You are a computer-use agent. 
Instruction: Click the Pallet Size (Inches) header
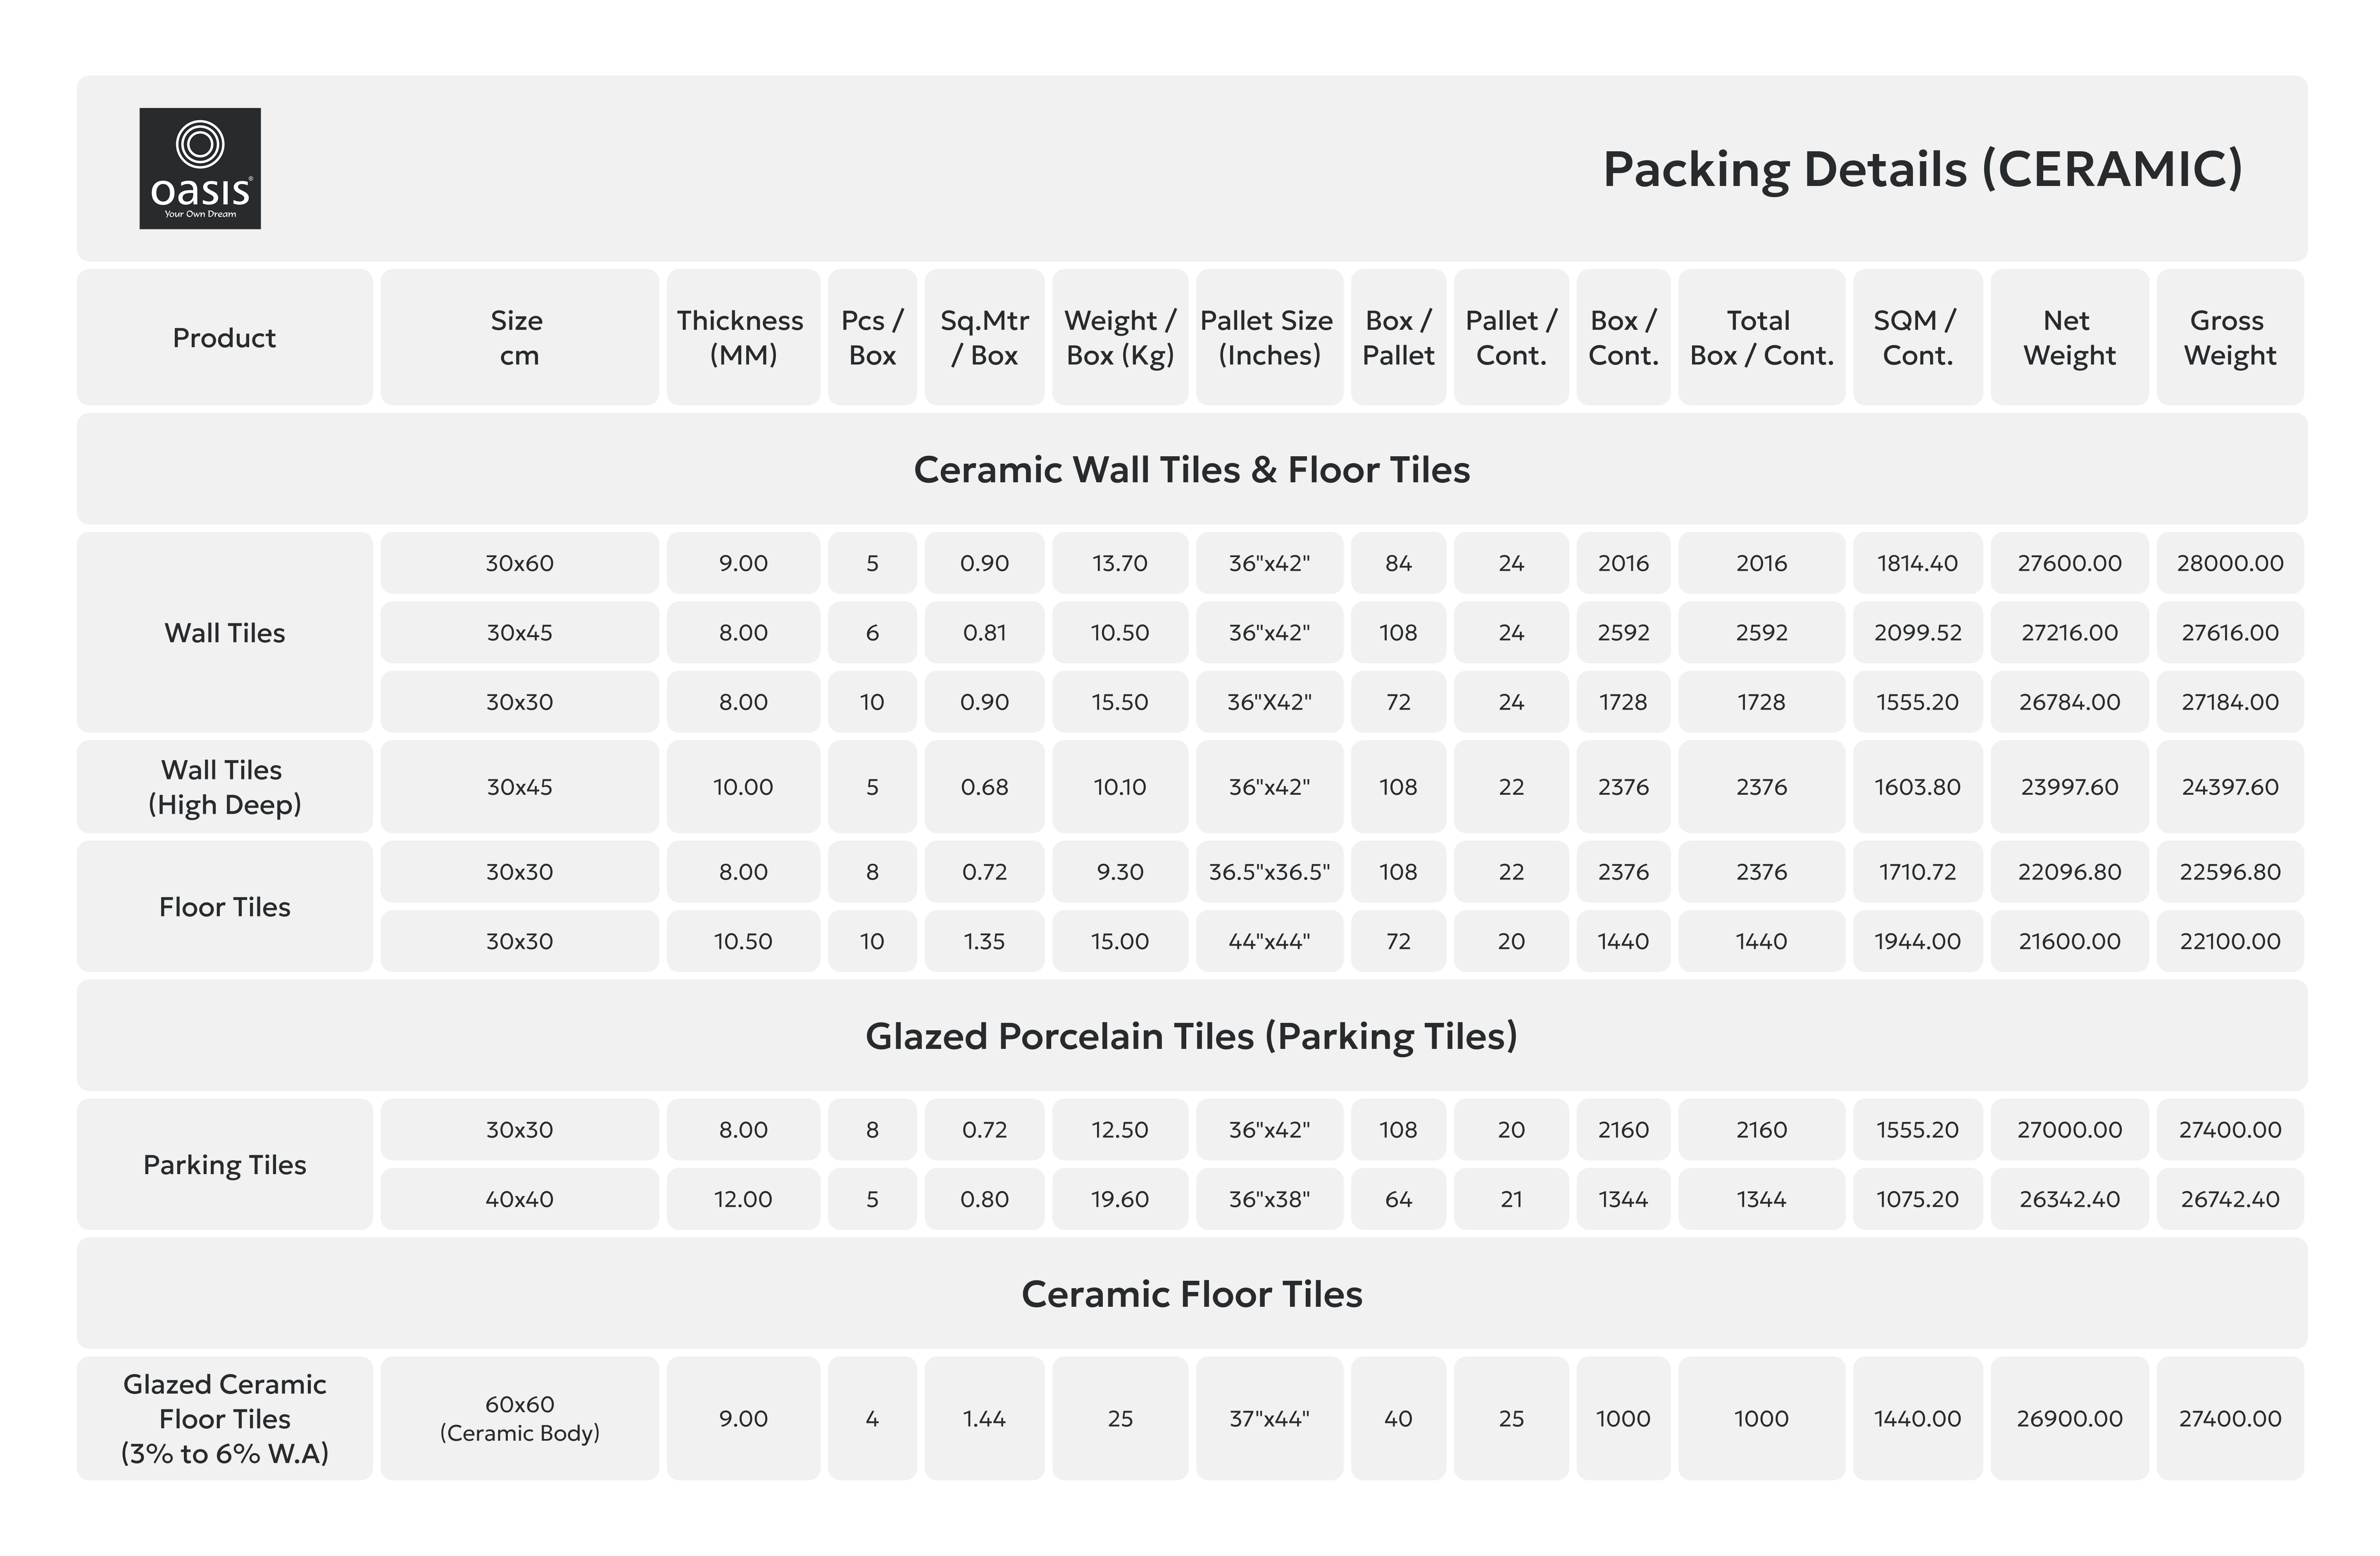point(1268,338)
